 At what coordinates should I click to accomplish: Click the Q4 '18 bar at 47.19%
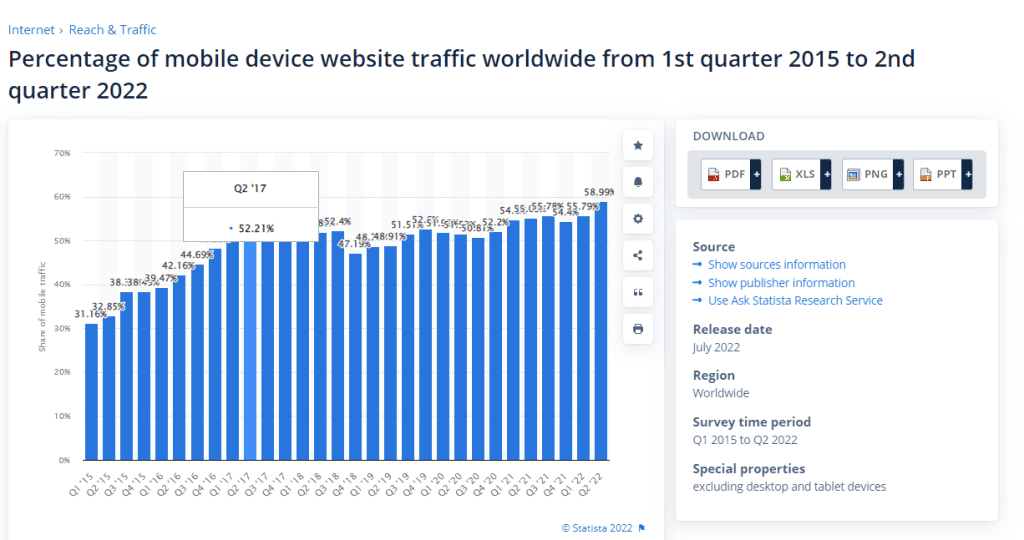[x=355, y=357]
